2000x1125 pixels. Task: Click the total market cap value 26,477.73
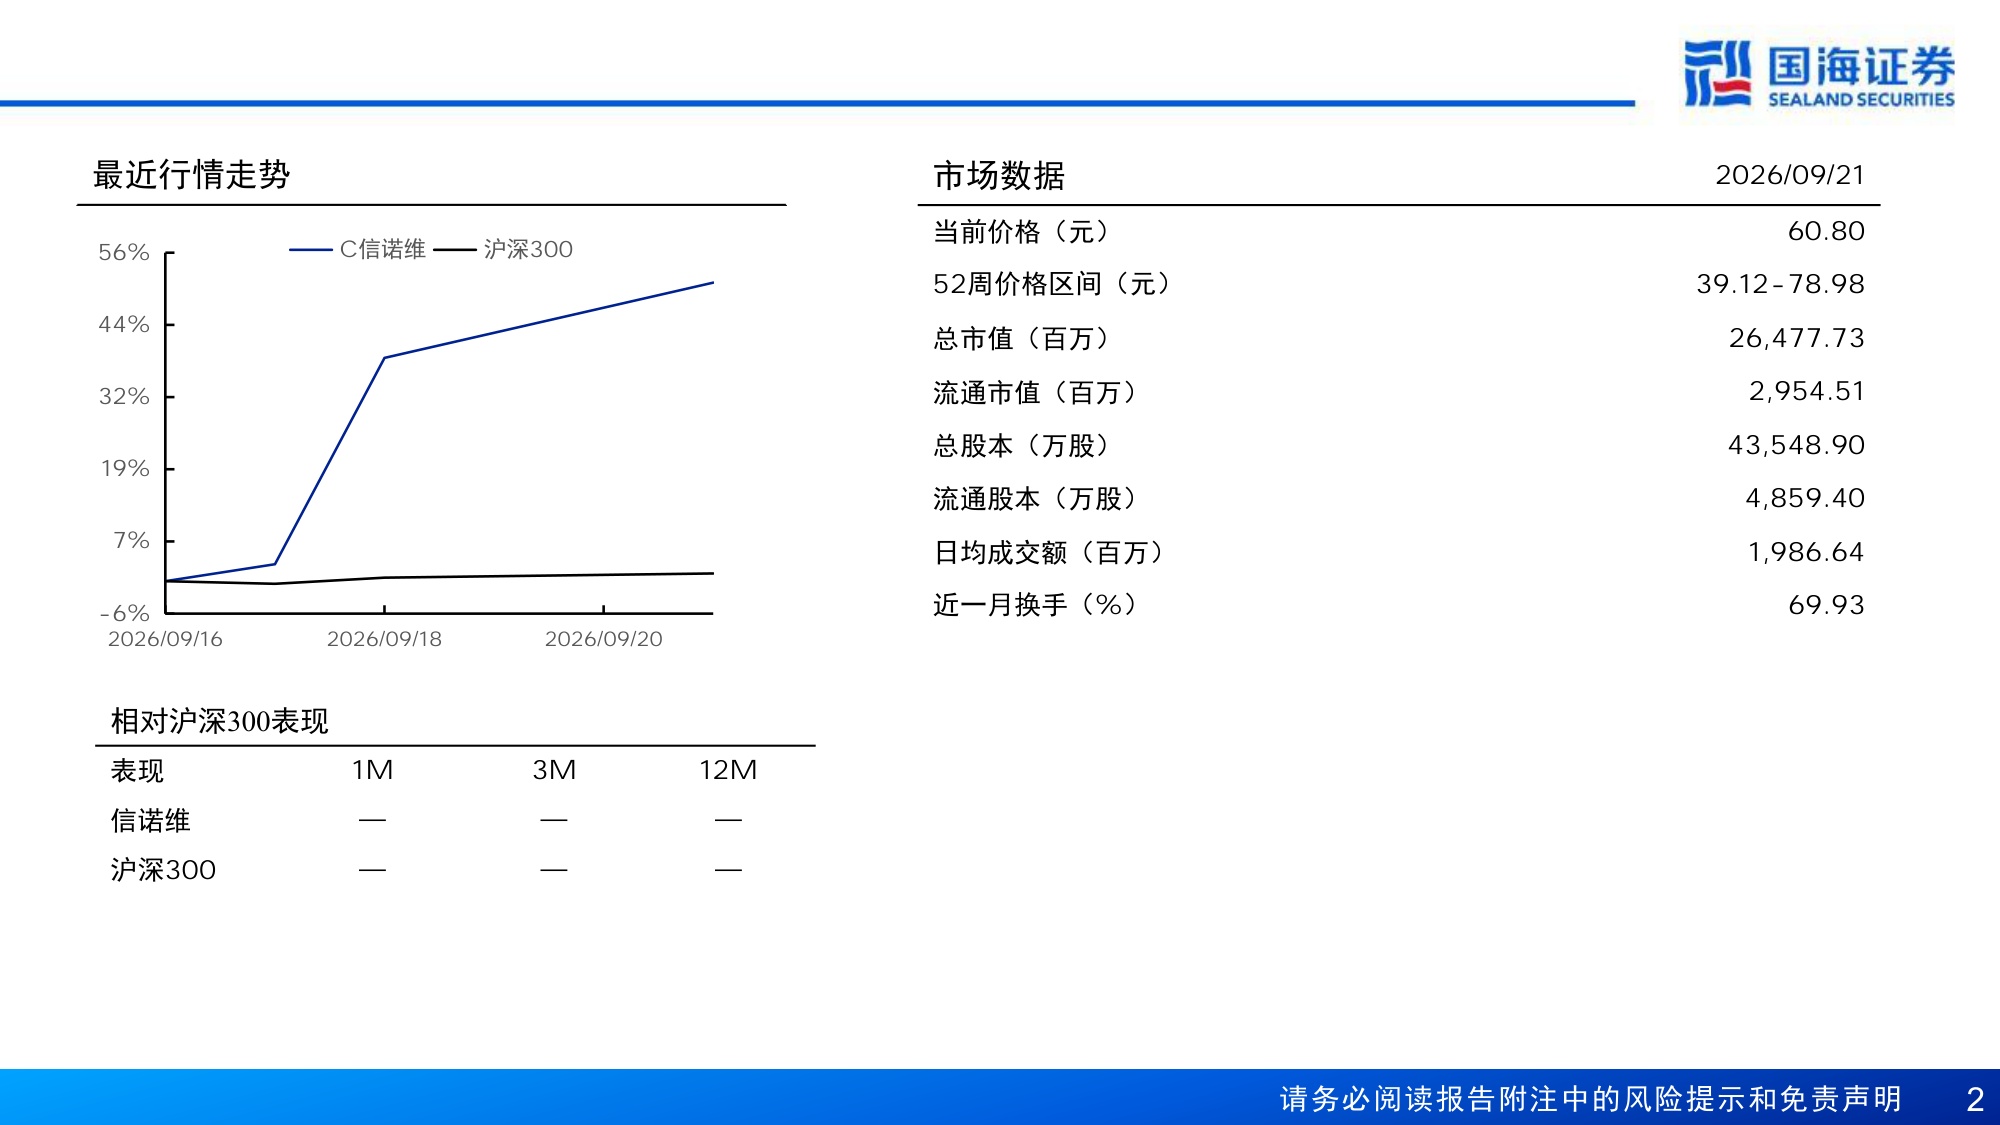[x=1797, y=338]
